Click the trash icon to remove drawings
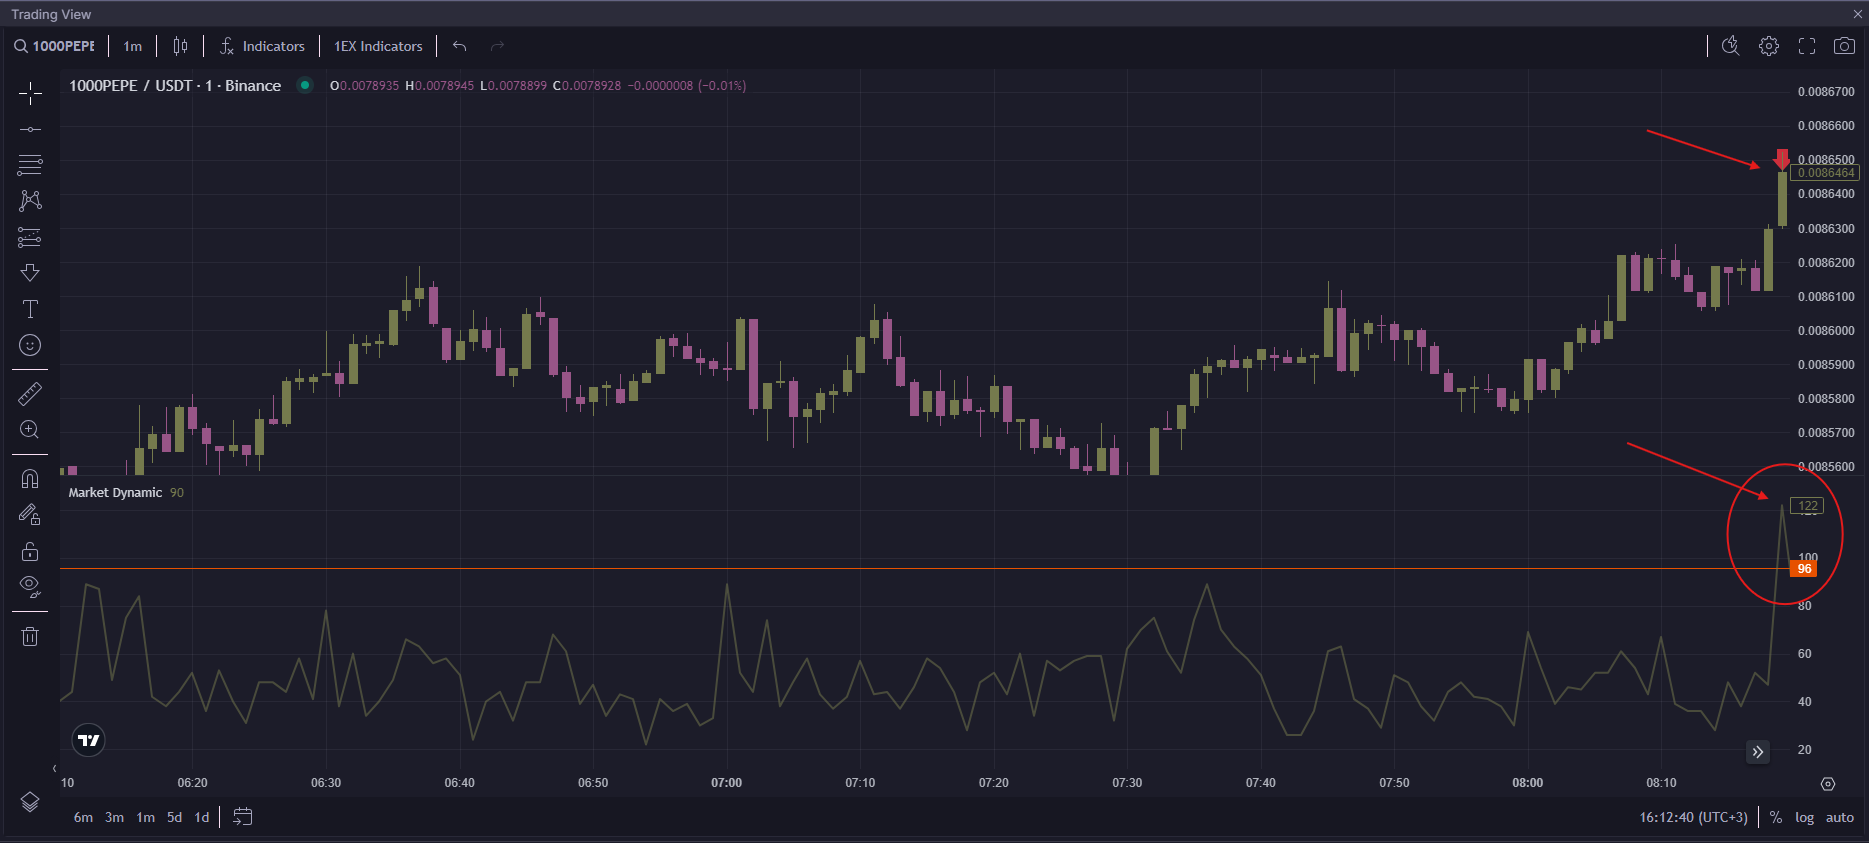Viewport: 1869px width, 843px height. (x=30, y=637)
